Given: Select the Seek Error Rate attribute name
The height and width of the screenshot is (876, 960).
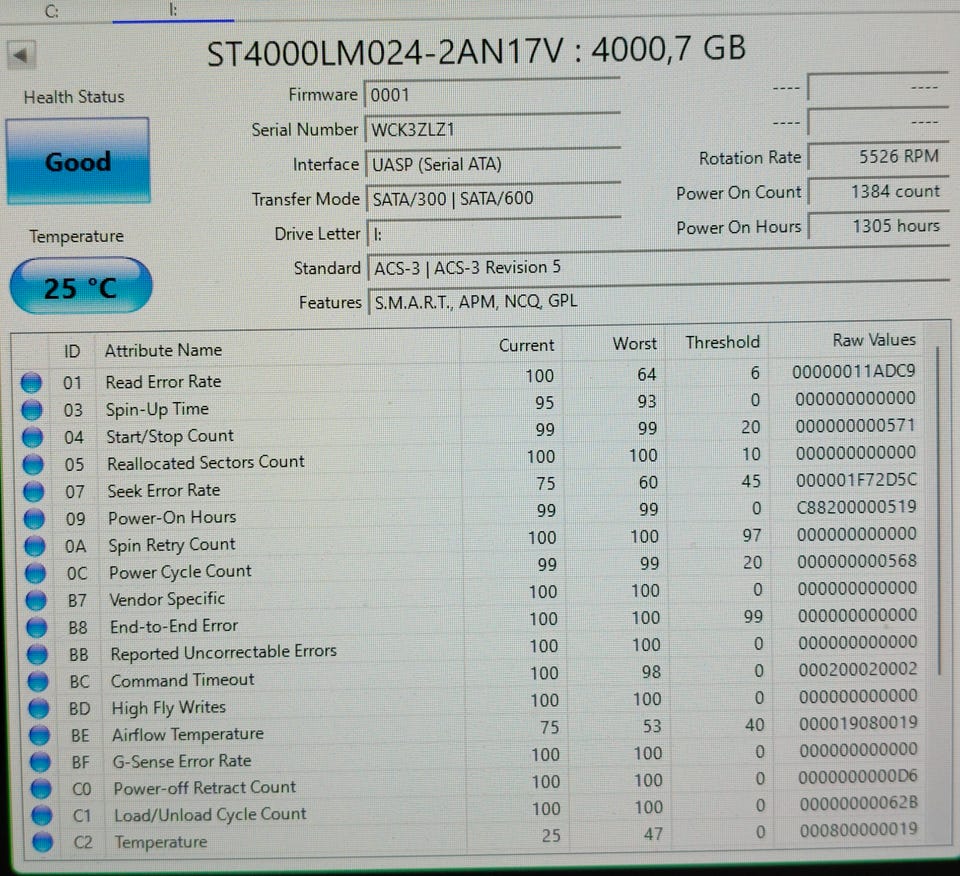Looking at the screenshot, I should 163,490.
